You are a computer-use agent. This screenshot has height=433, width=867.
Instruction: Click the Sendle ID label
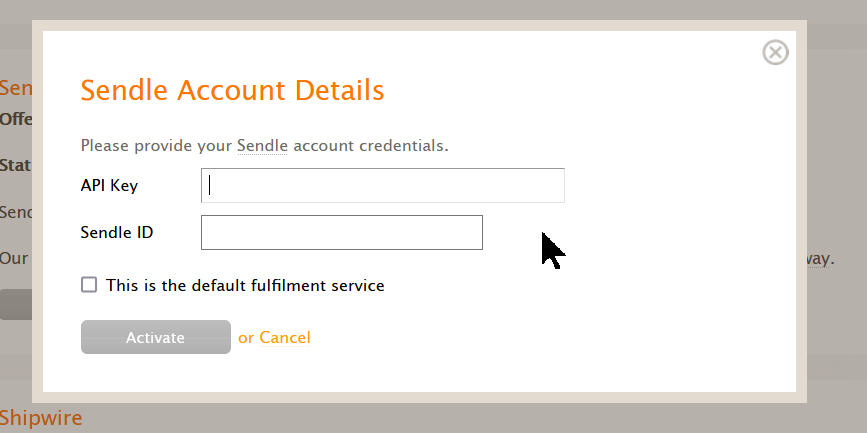coord(117,232)
